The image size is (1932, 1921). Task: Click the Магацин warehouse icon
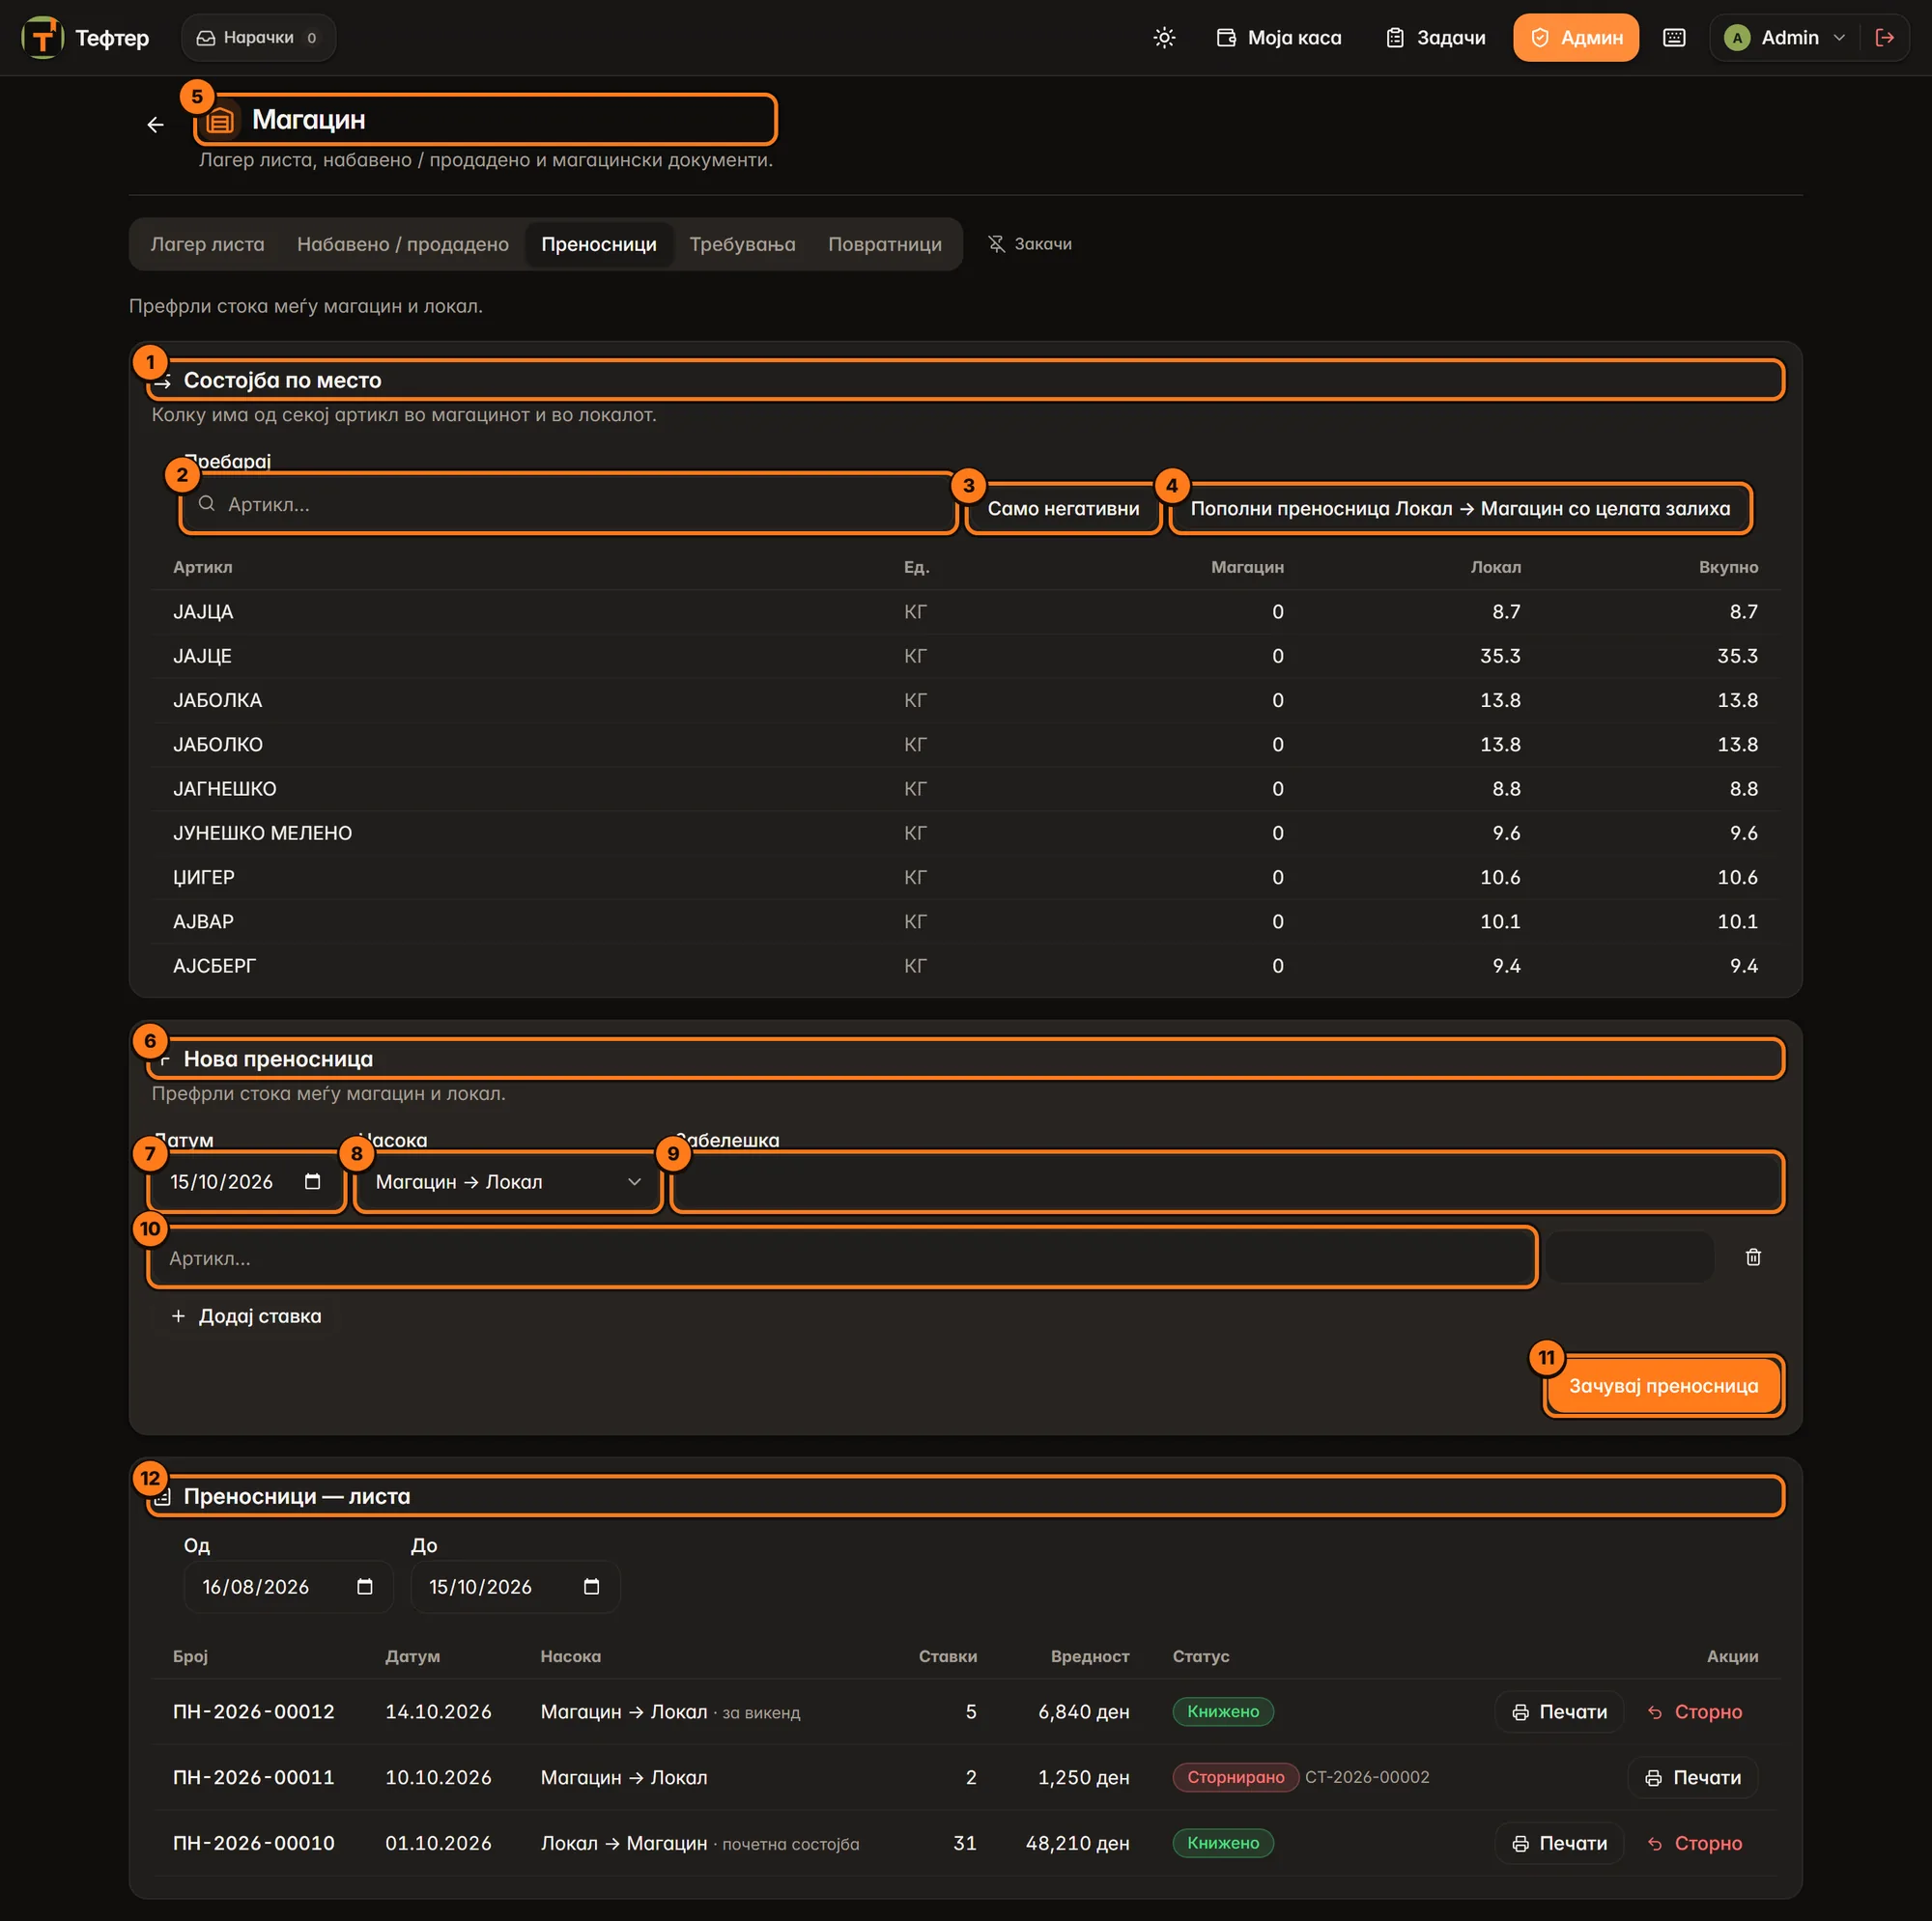click(x=220, y=120)
